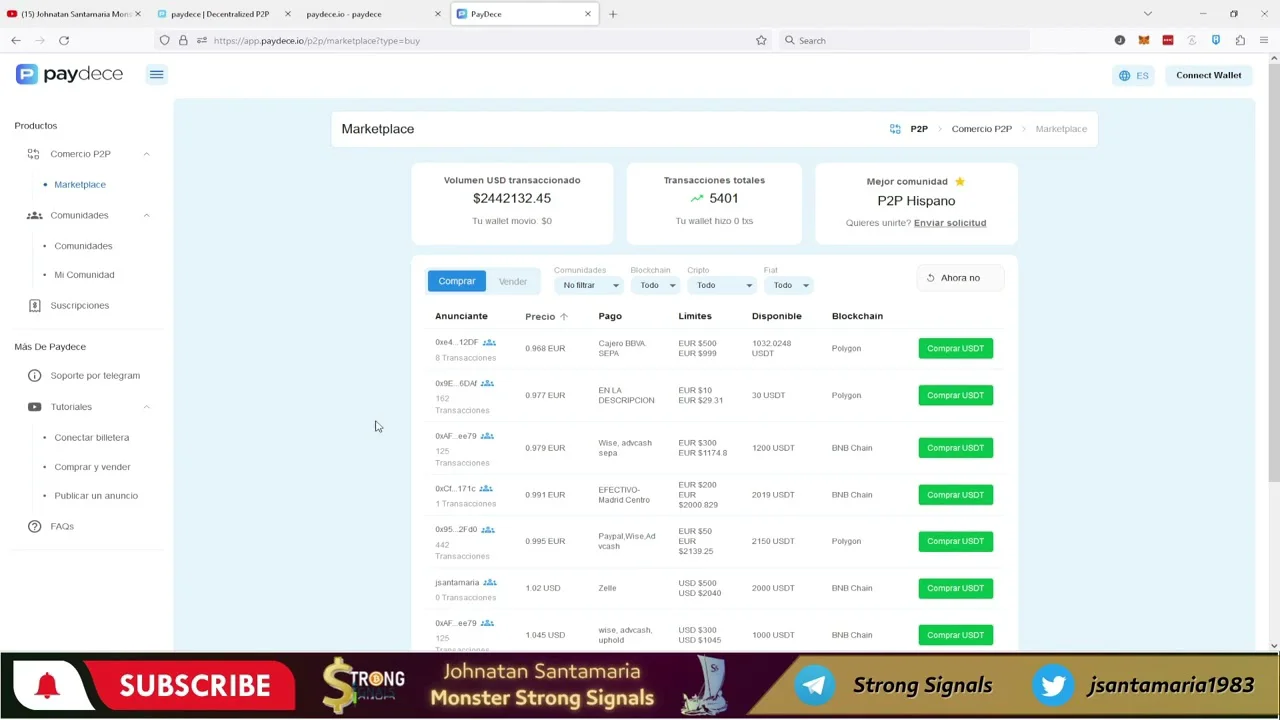1280x720 pixels.
Task: Click the browser page reload icon
Action: coord(64,41)
